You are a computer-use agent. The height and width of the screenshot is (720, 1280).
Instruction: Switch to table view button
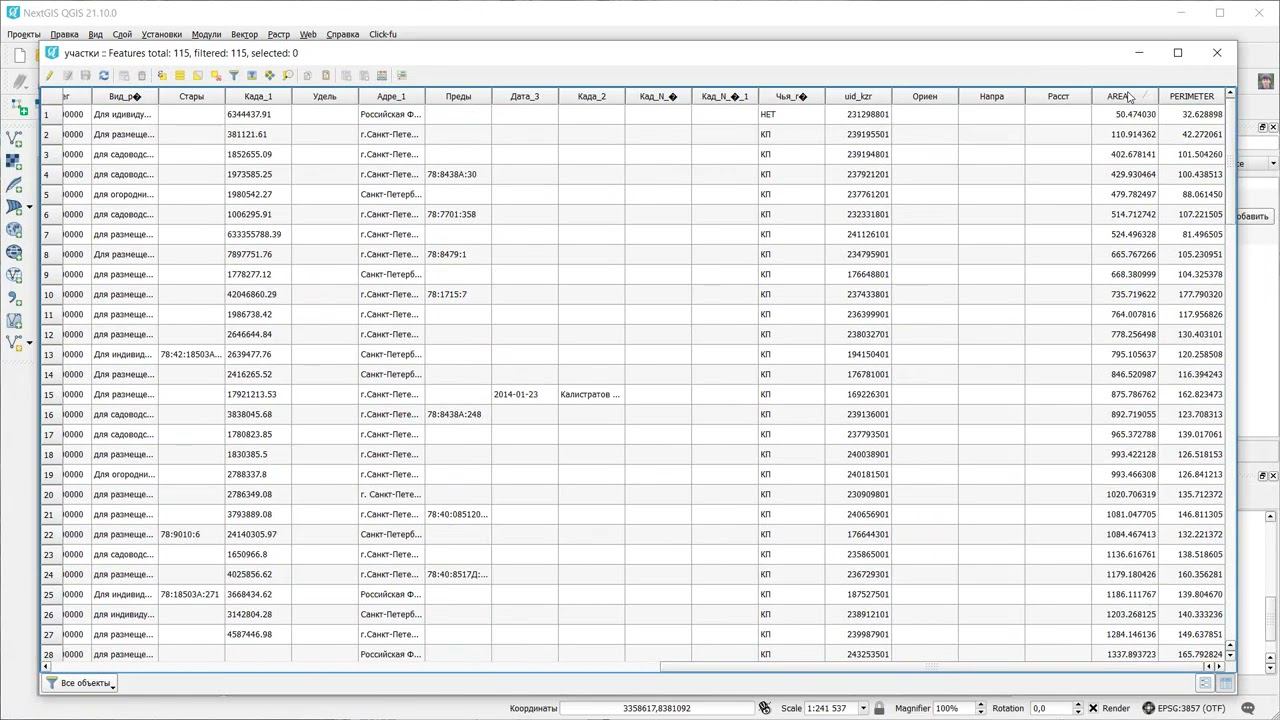pos(1225,683)
